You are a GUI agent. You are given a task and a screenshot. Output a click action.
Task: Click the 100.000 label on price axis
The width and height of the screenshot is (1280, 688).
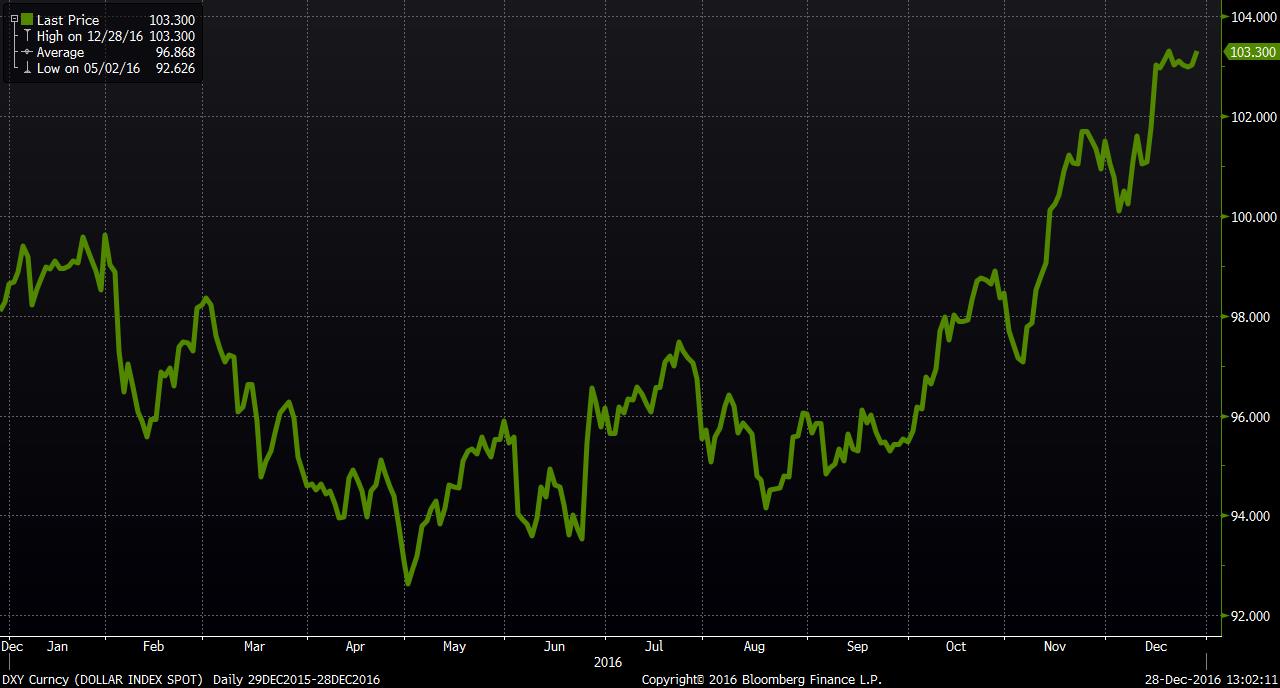click(1254, 217)
